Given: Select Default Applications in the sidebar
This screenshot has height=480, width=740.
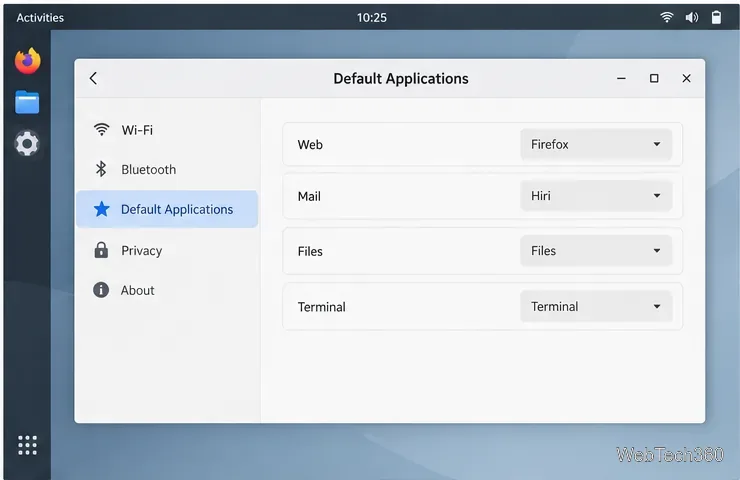Looking at the screenshot, I should click(x=167, y=209).
